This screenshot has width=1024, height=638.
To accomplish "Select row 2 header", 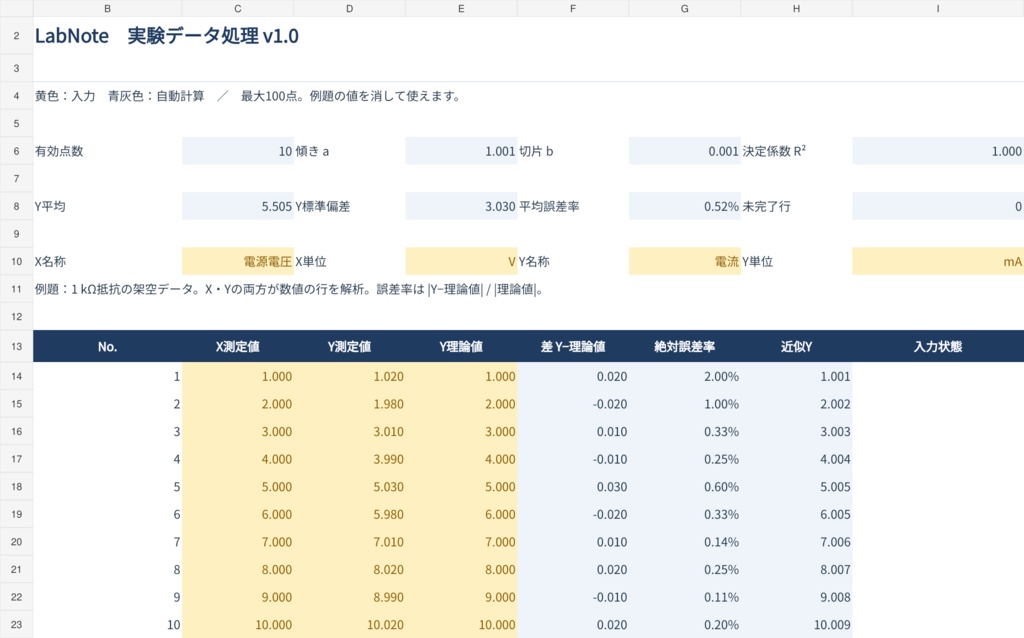I will [16, 36].
